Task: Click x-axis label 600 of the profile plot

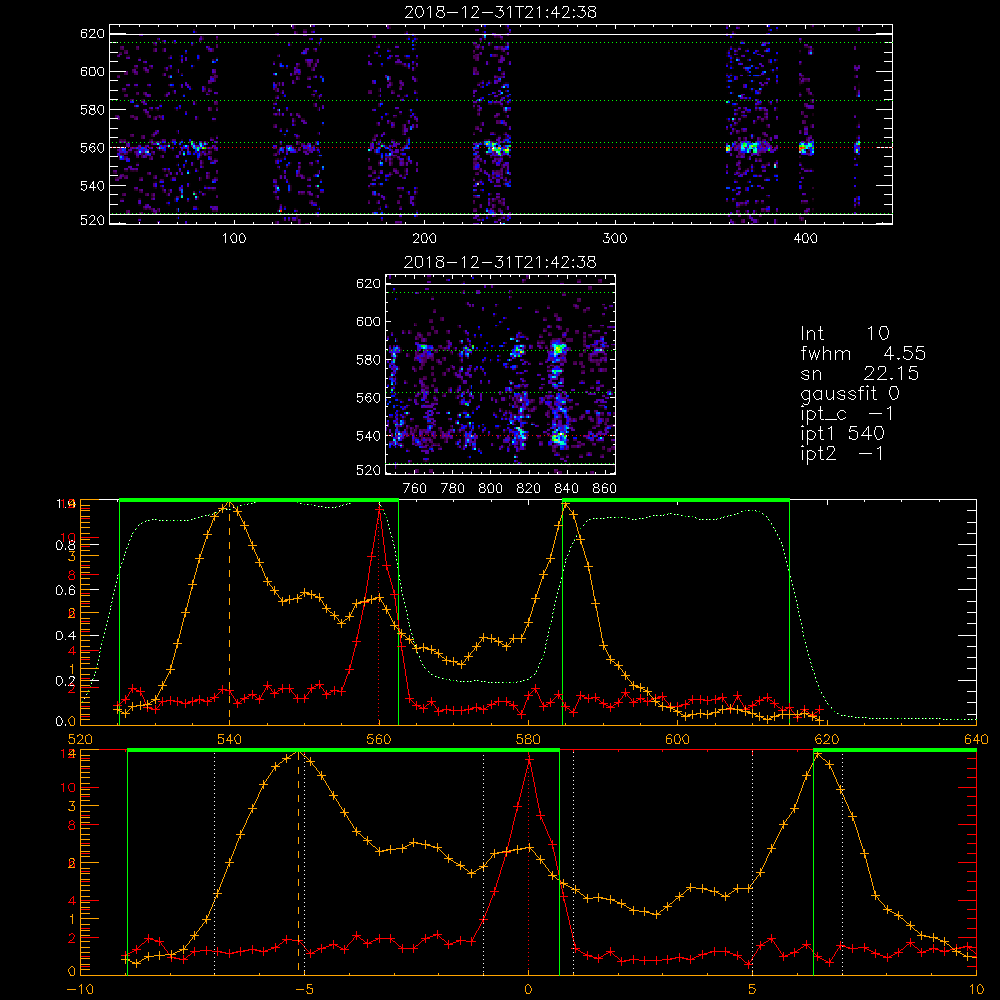Action: tap(677, 739)
